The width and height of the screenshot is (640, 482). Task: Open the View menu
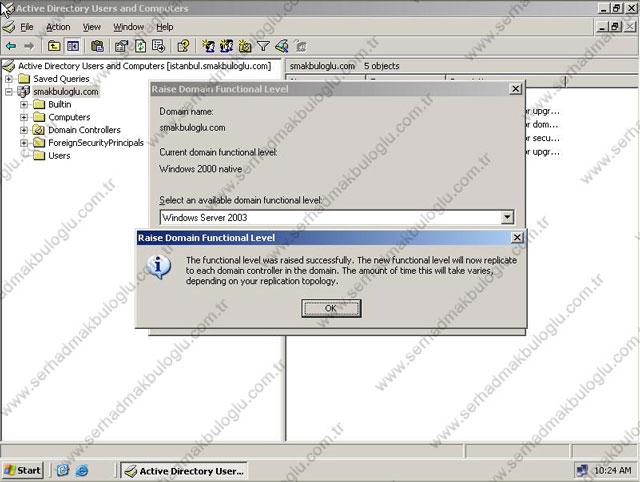pyautogui.click(x=91, y=27)
